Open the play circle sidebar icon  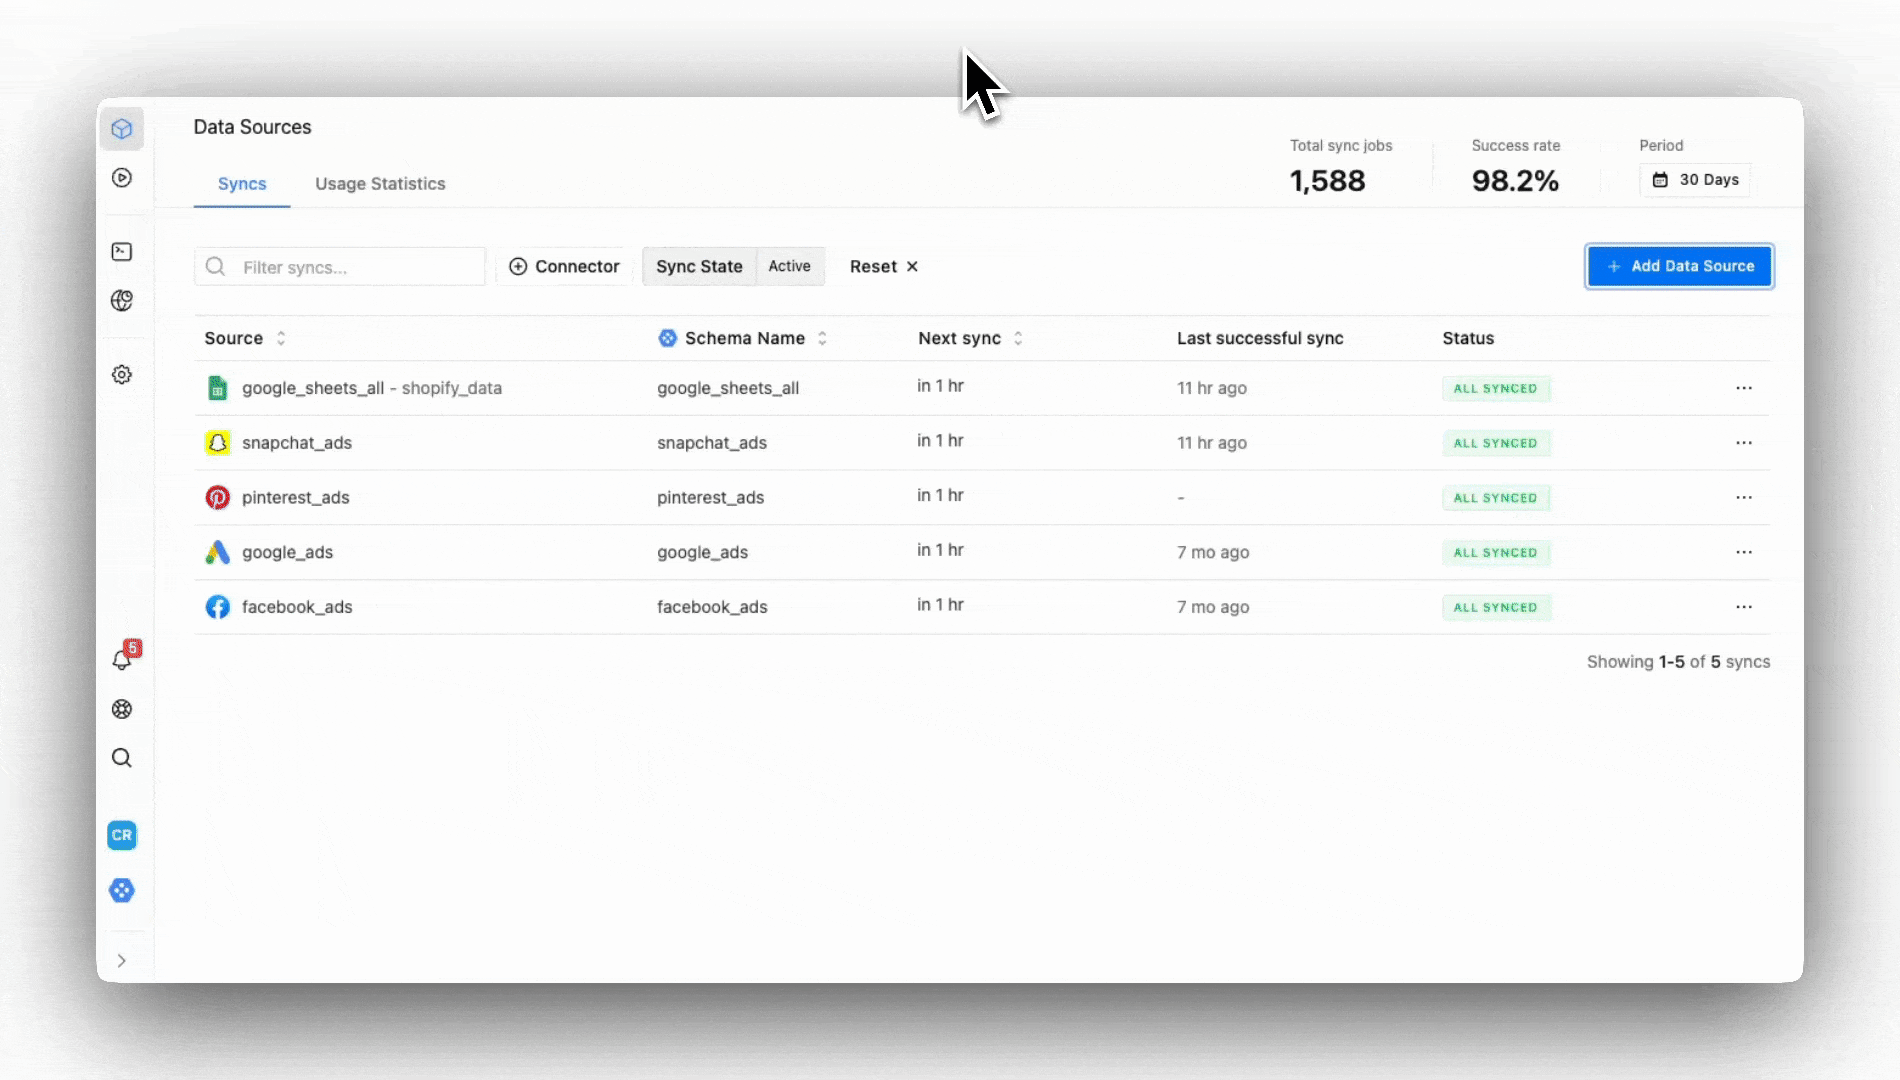(122, 178)
